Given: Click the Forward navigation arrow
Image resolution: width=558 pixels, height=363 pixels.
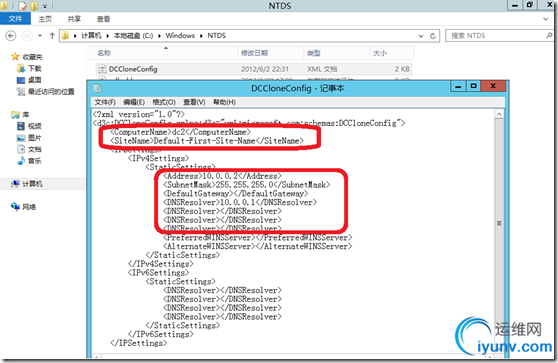Looking at the screenshot, I should click(27, 36).
